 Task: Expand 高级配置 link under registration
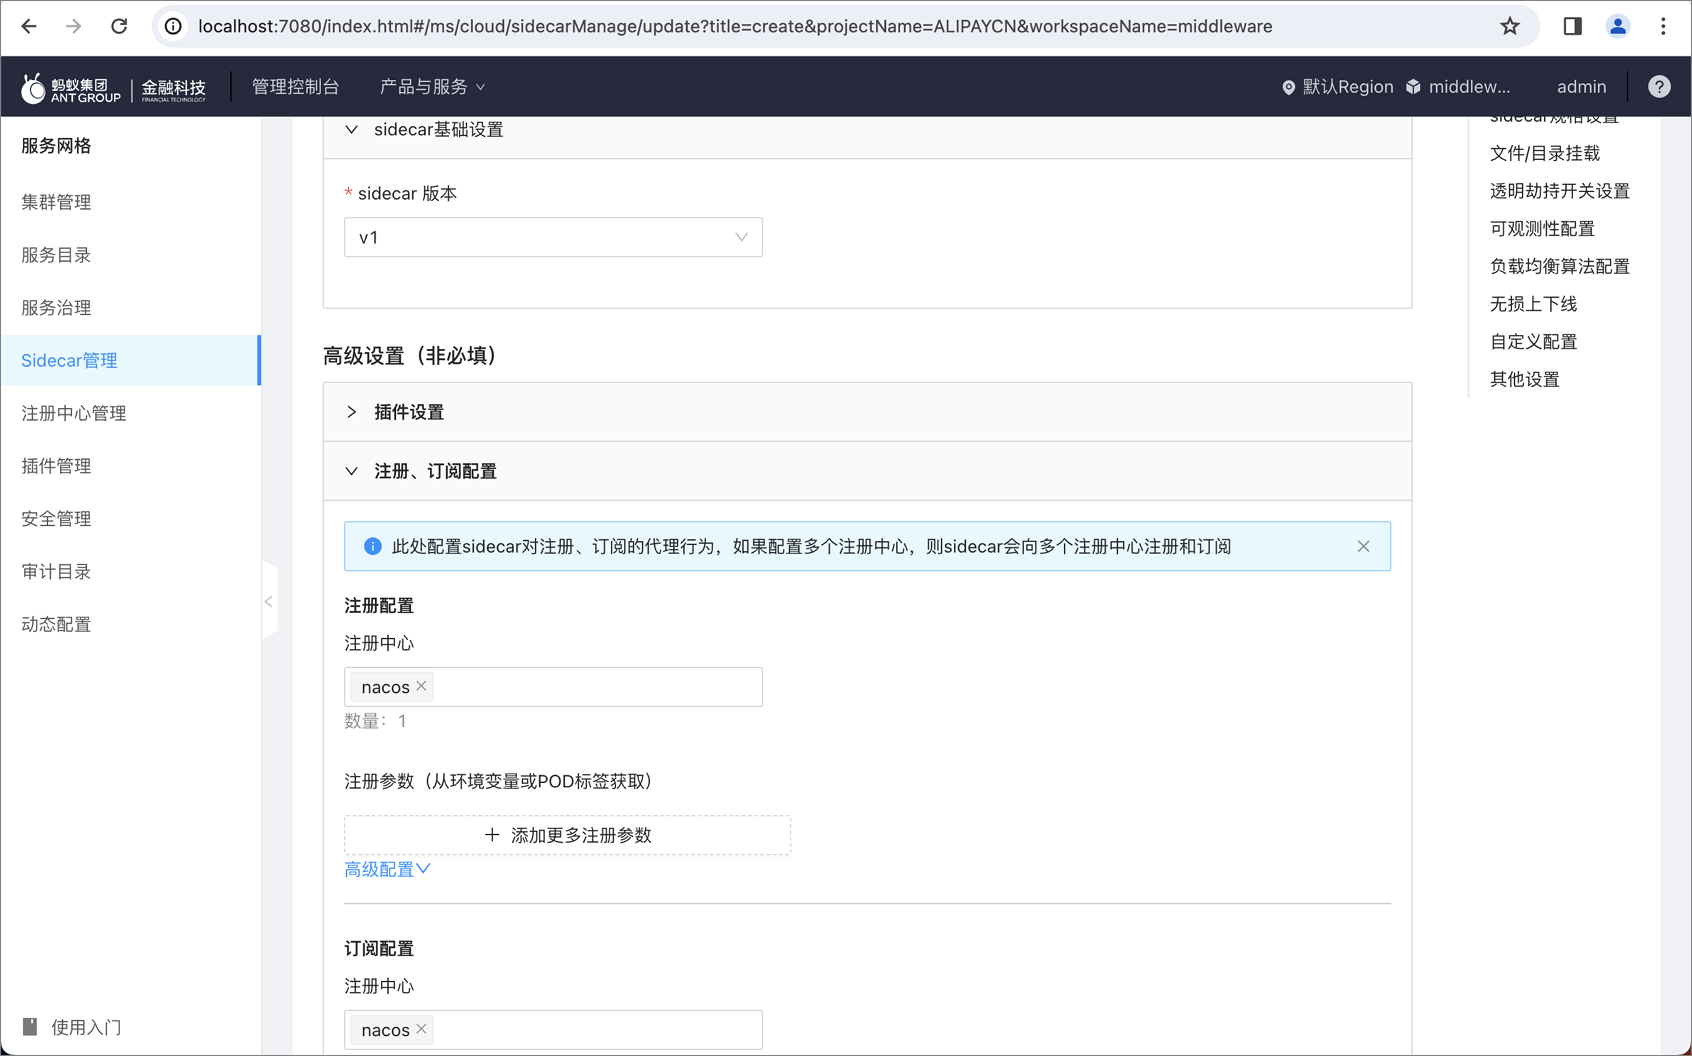pyautogui.click(x=387, y=870)
